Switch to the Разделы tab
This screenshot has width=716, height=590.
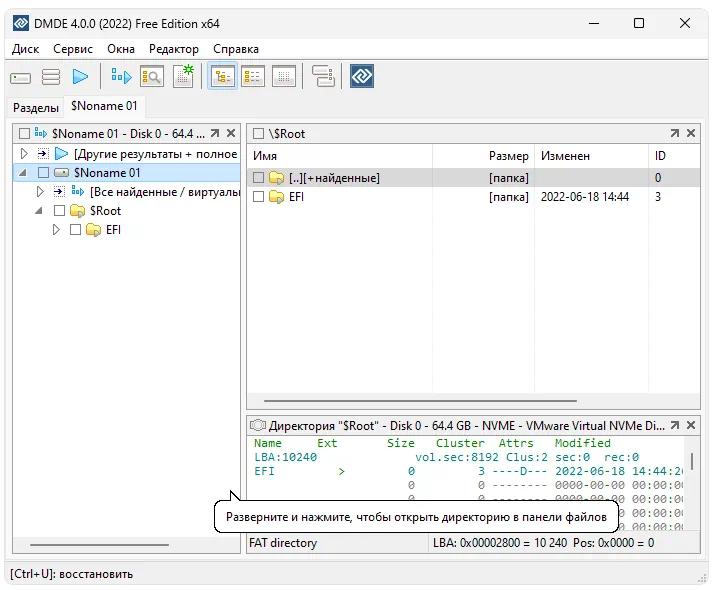tap(36, 108)
